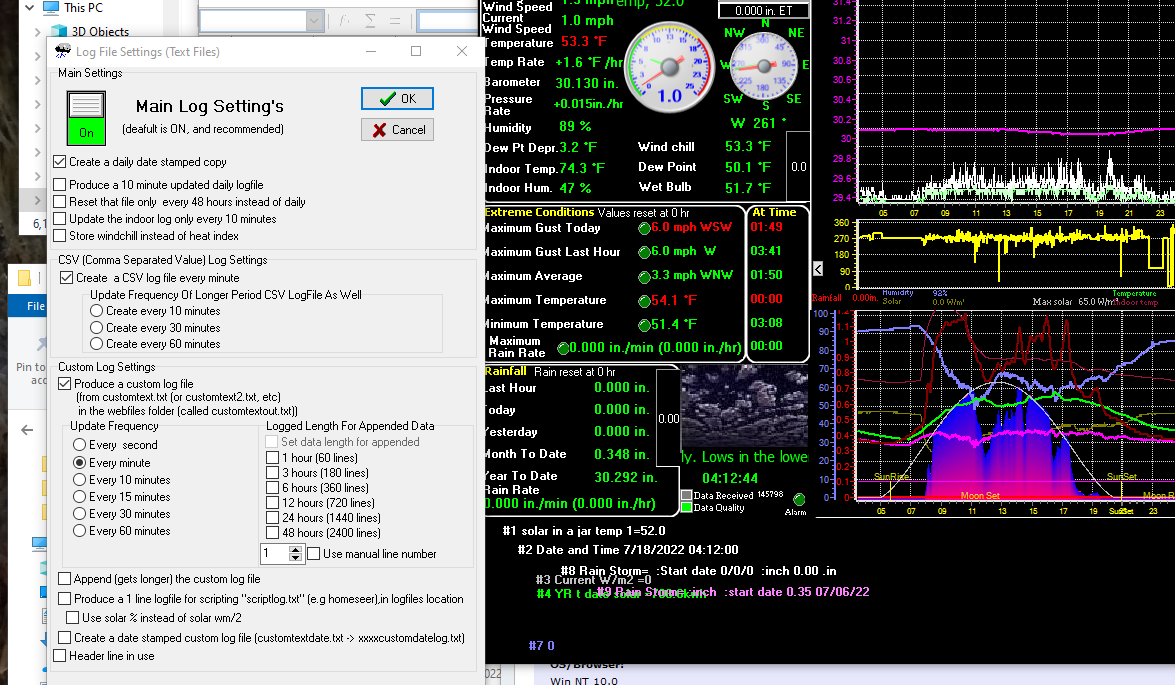Open the 3D Objects folder icon

[59, 31]
